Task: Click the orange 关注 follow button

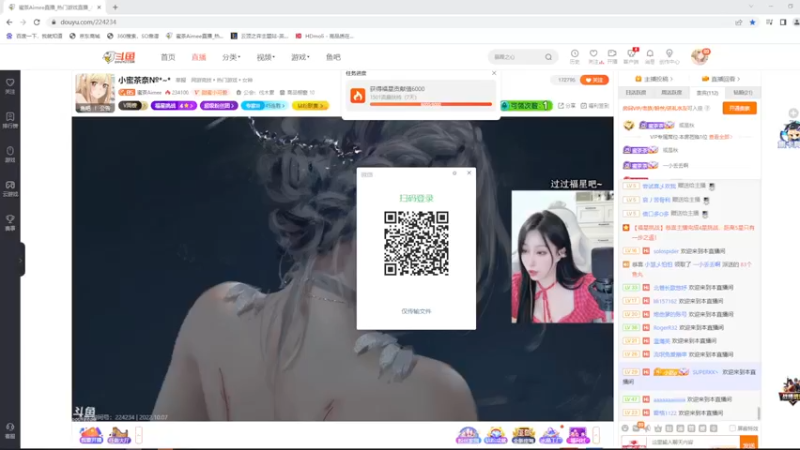Action: 594,80
